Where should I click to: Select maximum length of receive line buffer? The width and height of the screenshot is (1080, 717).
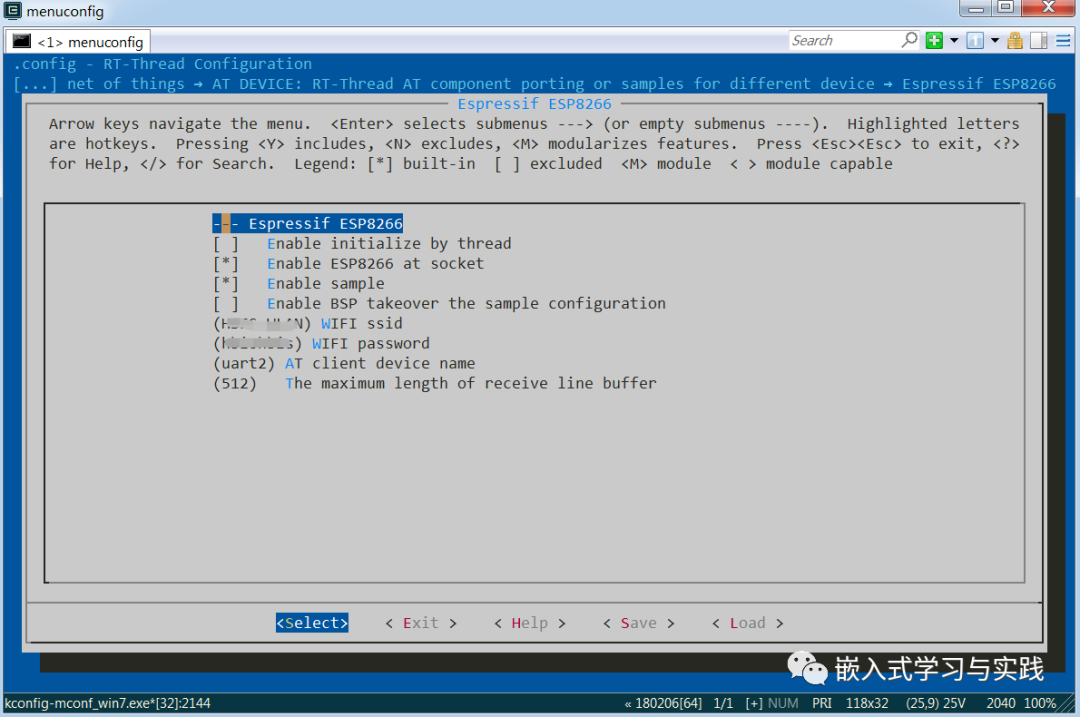coord(435,384)
